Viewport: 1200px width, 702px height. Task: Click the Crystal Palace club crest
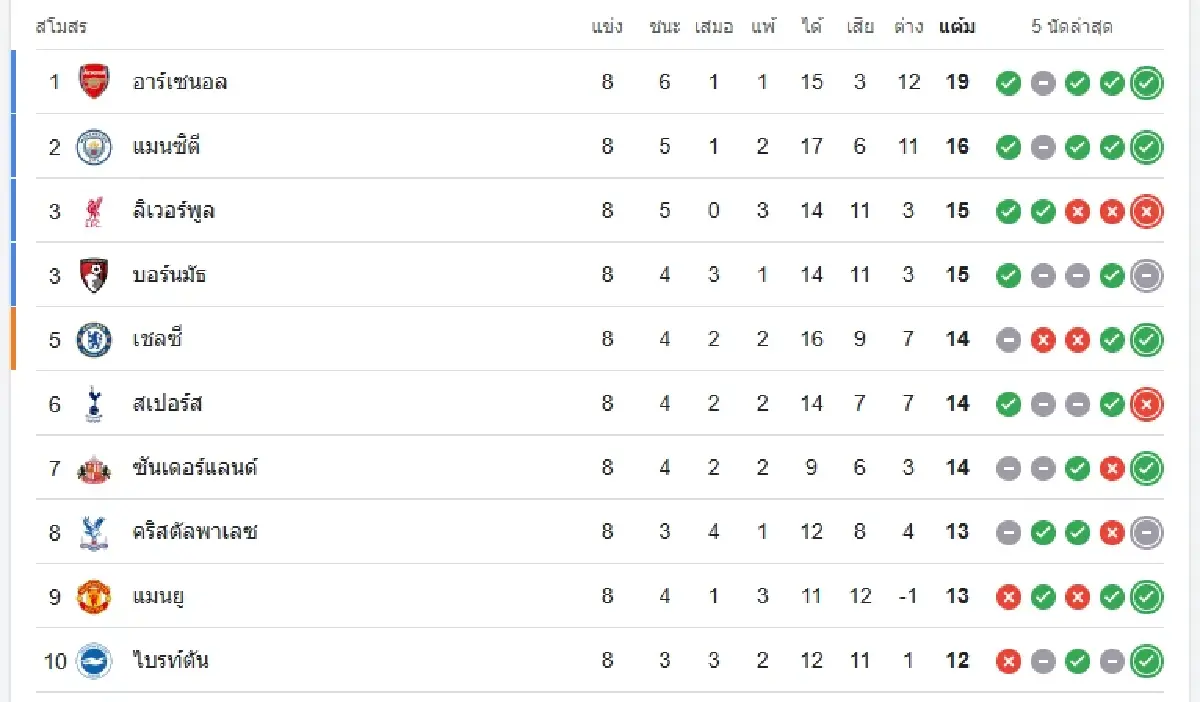pos(95,532)
